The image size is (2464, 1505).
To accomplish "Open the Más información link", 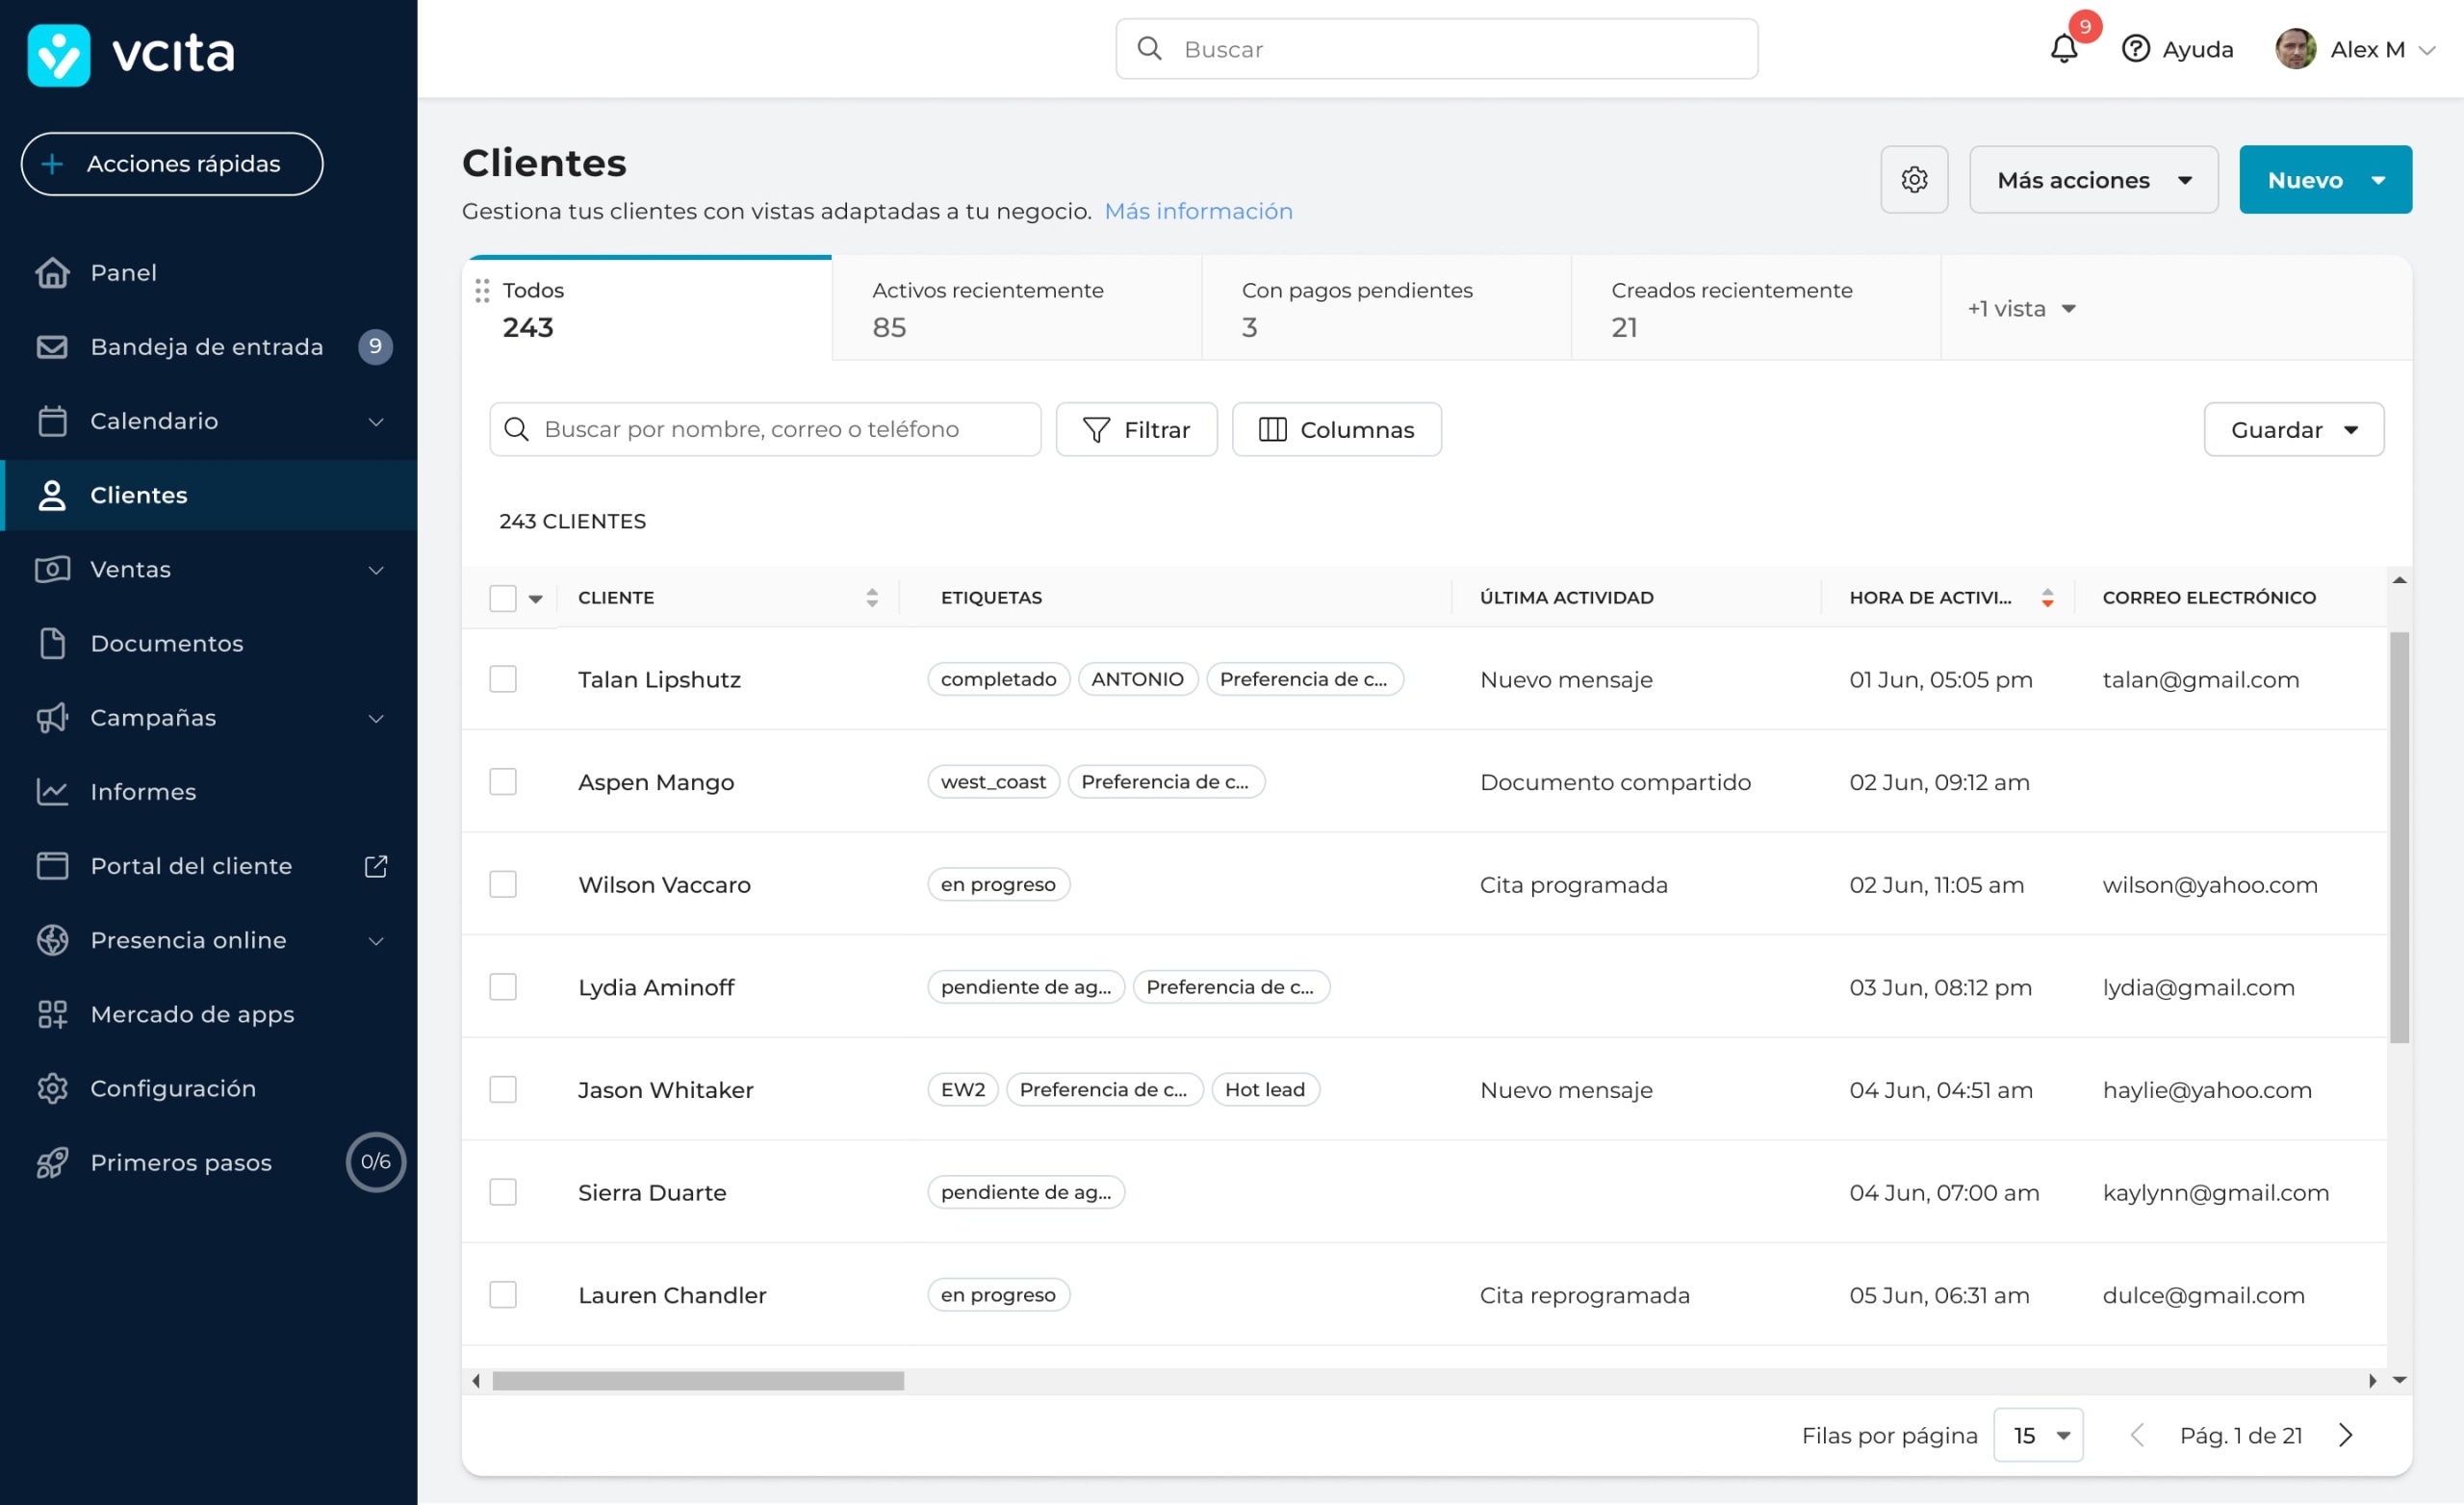I will point(1198,211).
